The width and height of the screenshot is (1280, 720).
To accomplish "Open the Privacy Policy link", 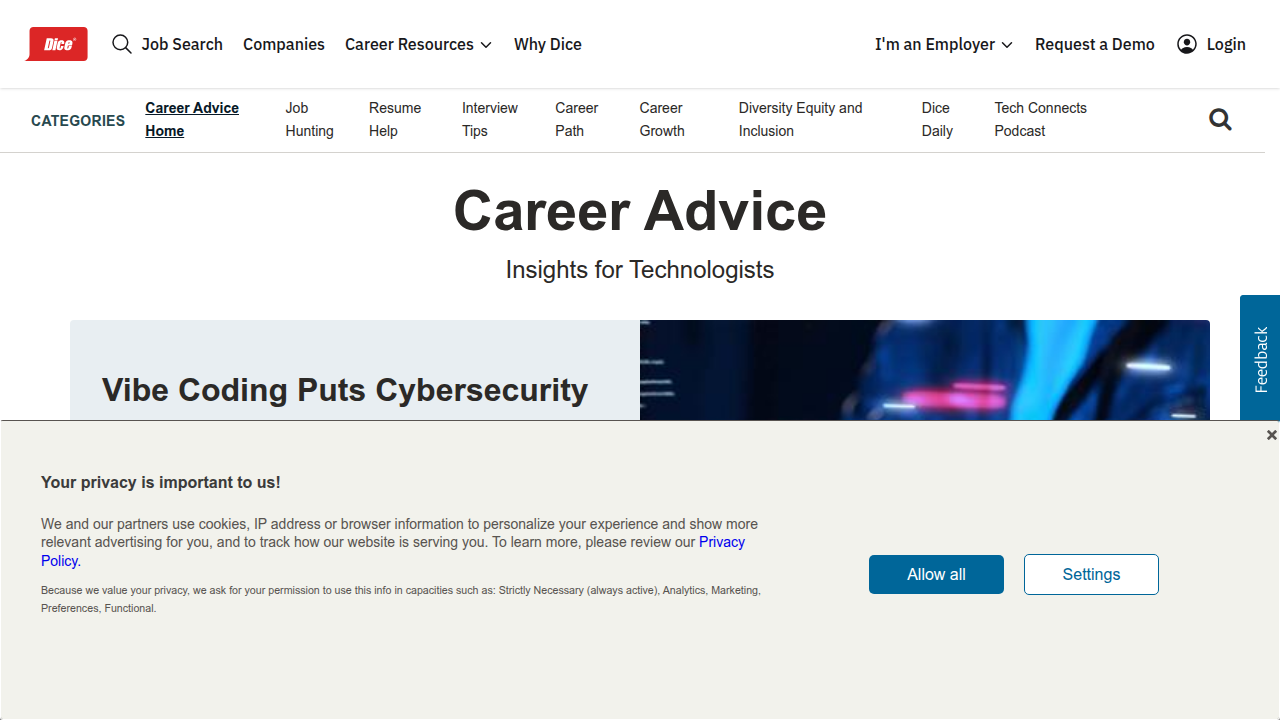I will (x=721, y=542).
